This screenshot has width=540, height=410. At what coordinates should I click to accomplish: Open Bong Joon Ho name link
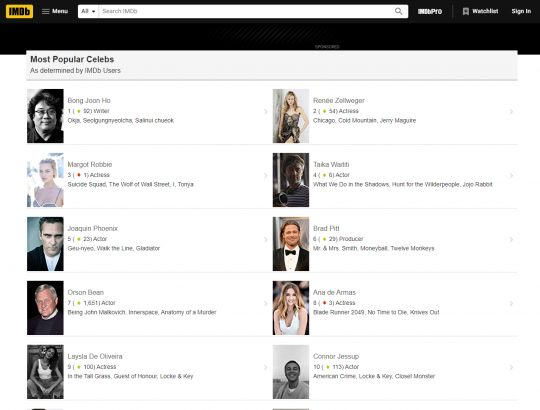point(89,101)
